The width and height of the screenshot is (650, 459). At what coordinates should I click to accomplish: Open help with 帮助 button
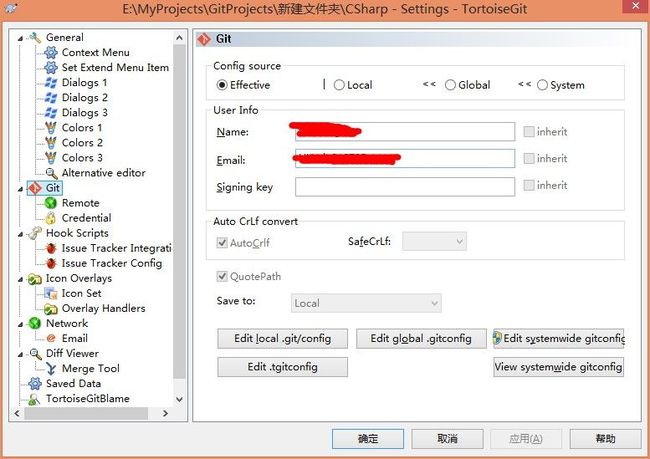[606, 439]
